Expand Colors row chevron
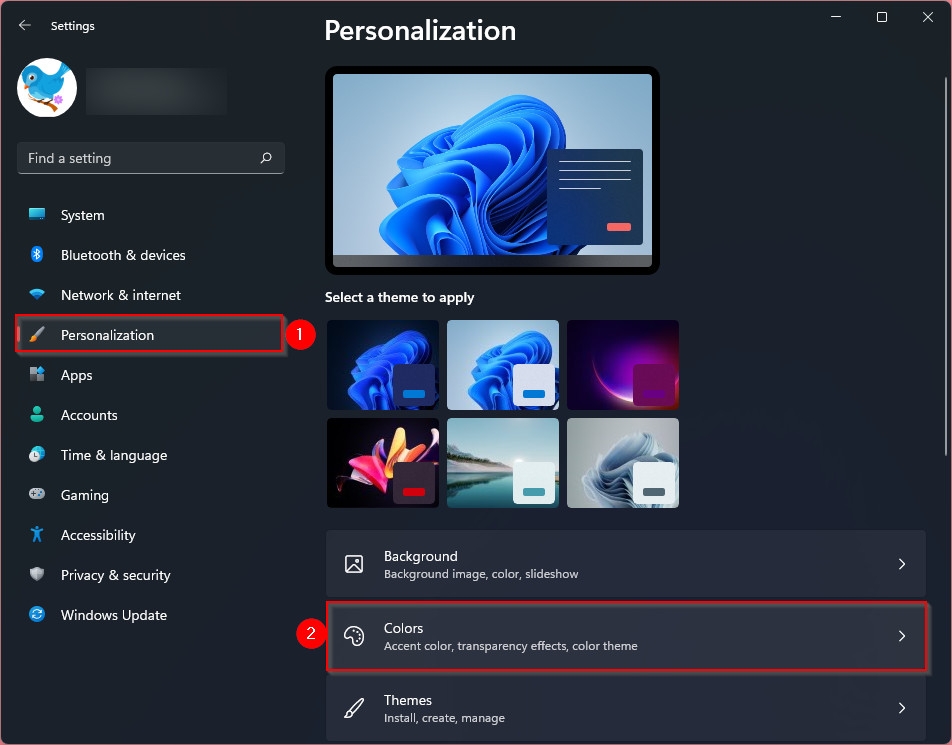952x745 pixels. (902, 636)
